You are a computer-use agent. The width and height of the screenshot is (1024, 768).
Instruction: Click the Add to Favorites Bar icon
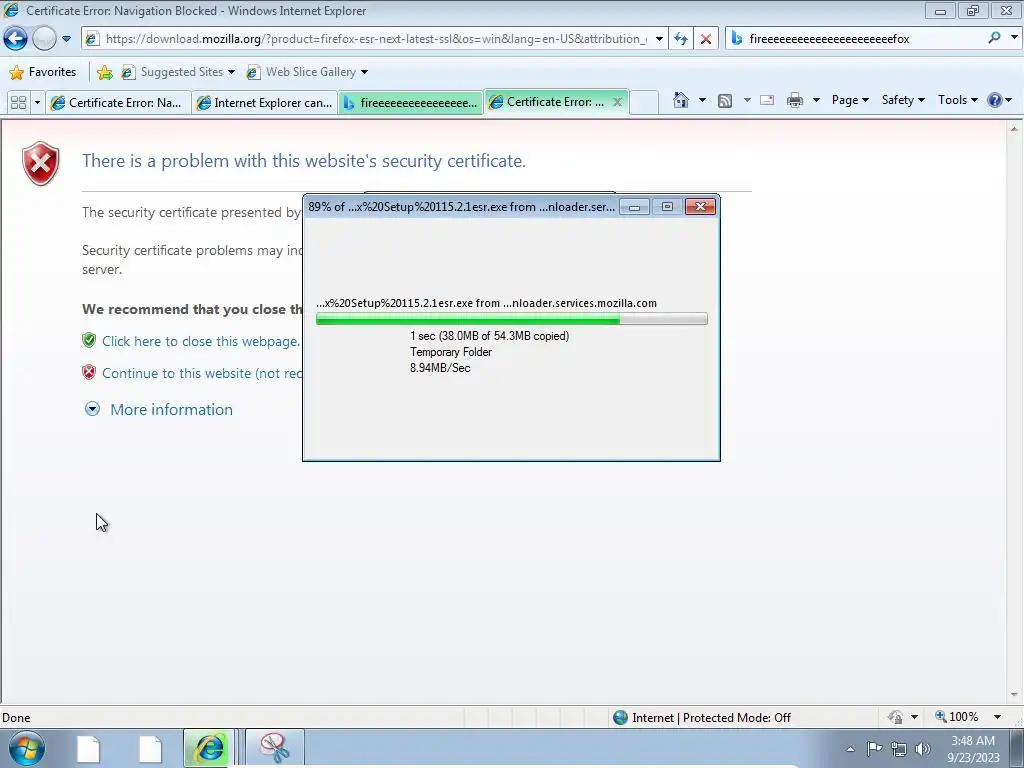click(104, 72)
